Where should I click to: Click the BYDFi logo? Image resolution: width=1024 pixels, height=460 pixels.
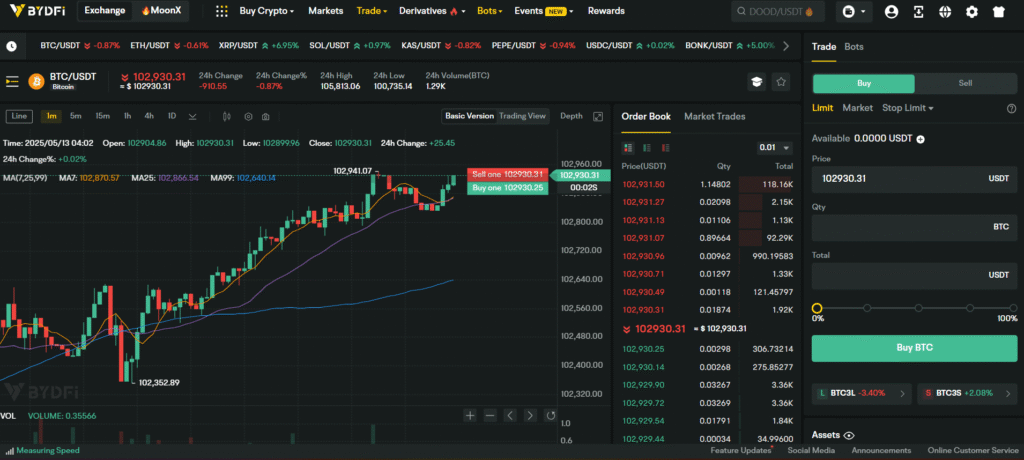click(39, 10)
